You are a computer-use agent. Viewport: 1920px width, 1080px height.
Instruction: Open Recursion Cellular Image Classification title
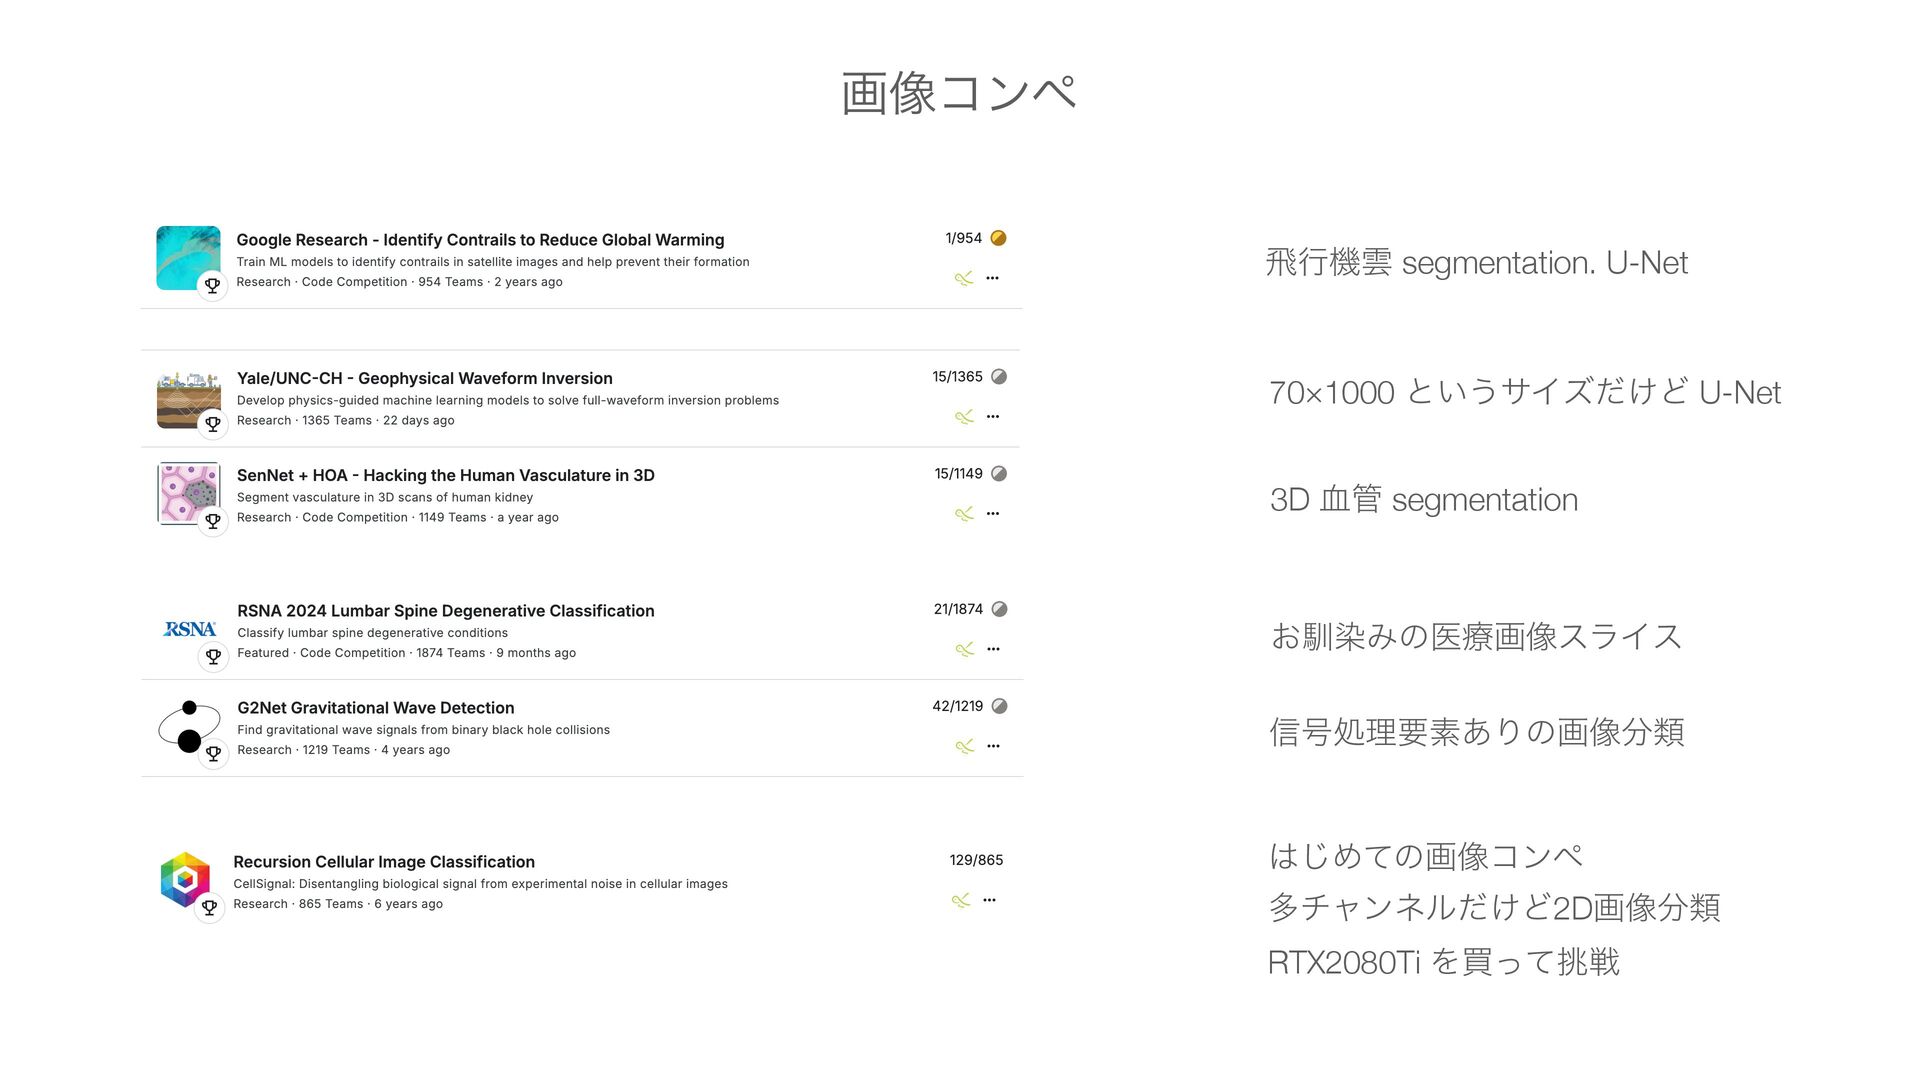[384, 862]
